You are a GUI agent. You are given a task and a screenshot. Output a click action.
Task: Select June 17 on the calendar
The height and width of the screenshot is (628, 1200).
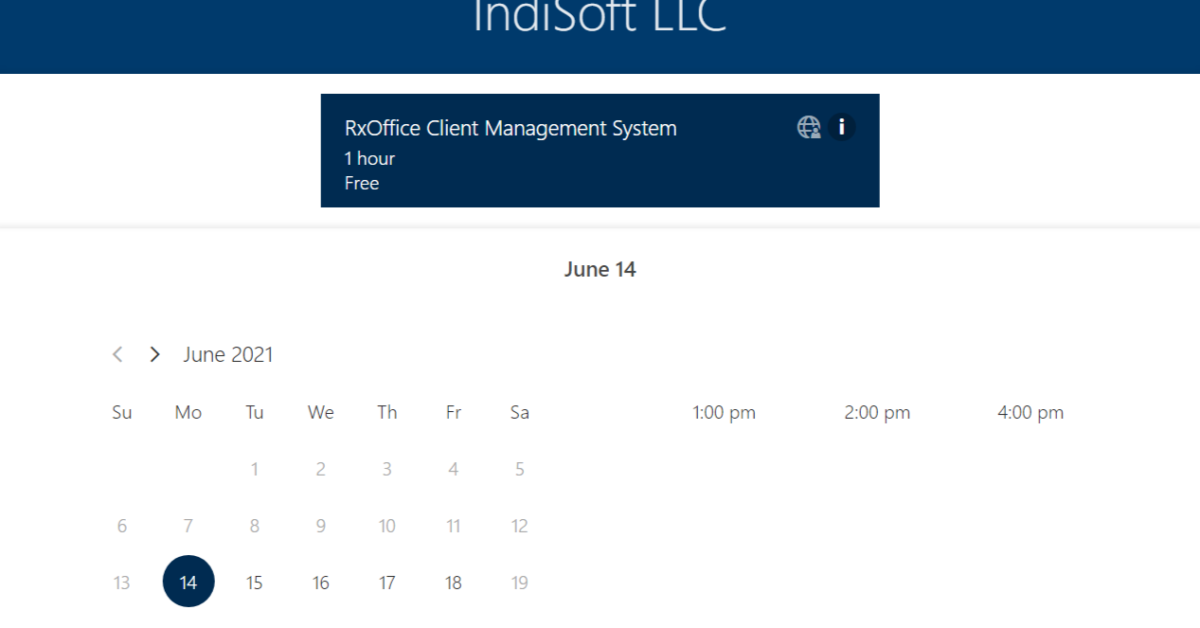[x=387, y=582]
